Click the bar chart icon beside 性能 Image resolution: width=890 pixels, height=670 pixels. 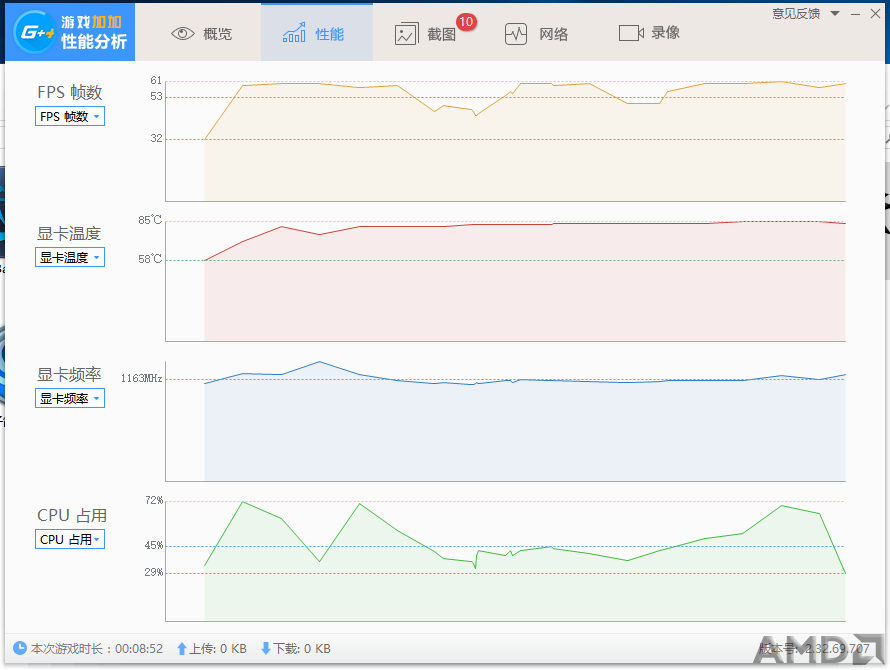[294, 33]
